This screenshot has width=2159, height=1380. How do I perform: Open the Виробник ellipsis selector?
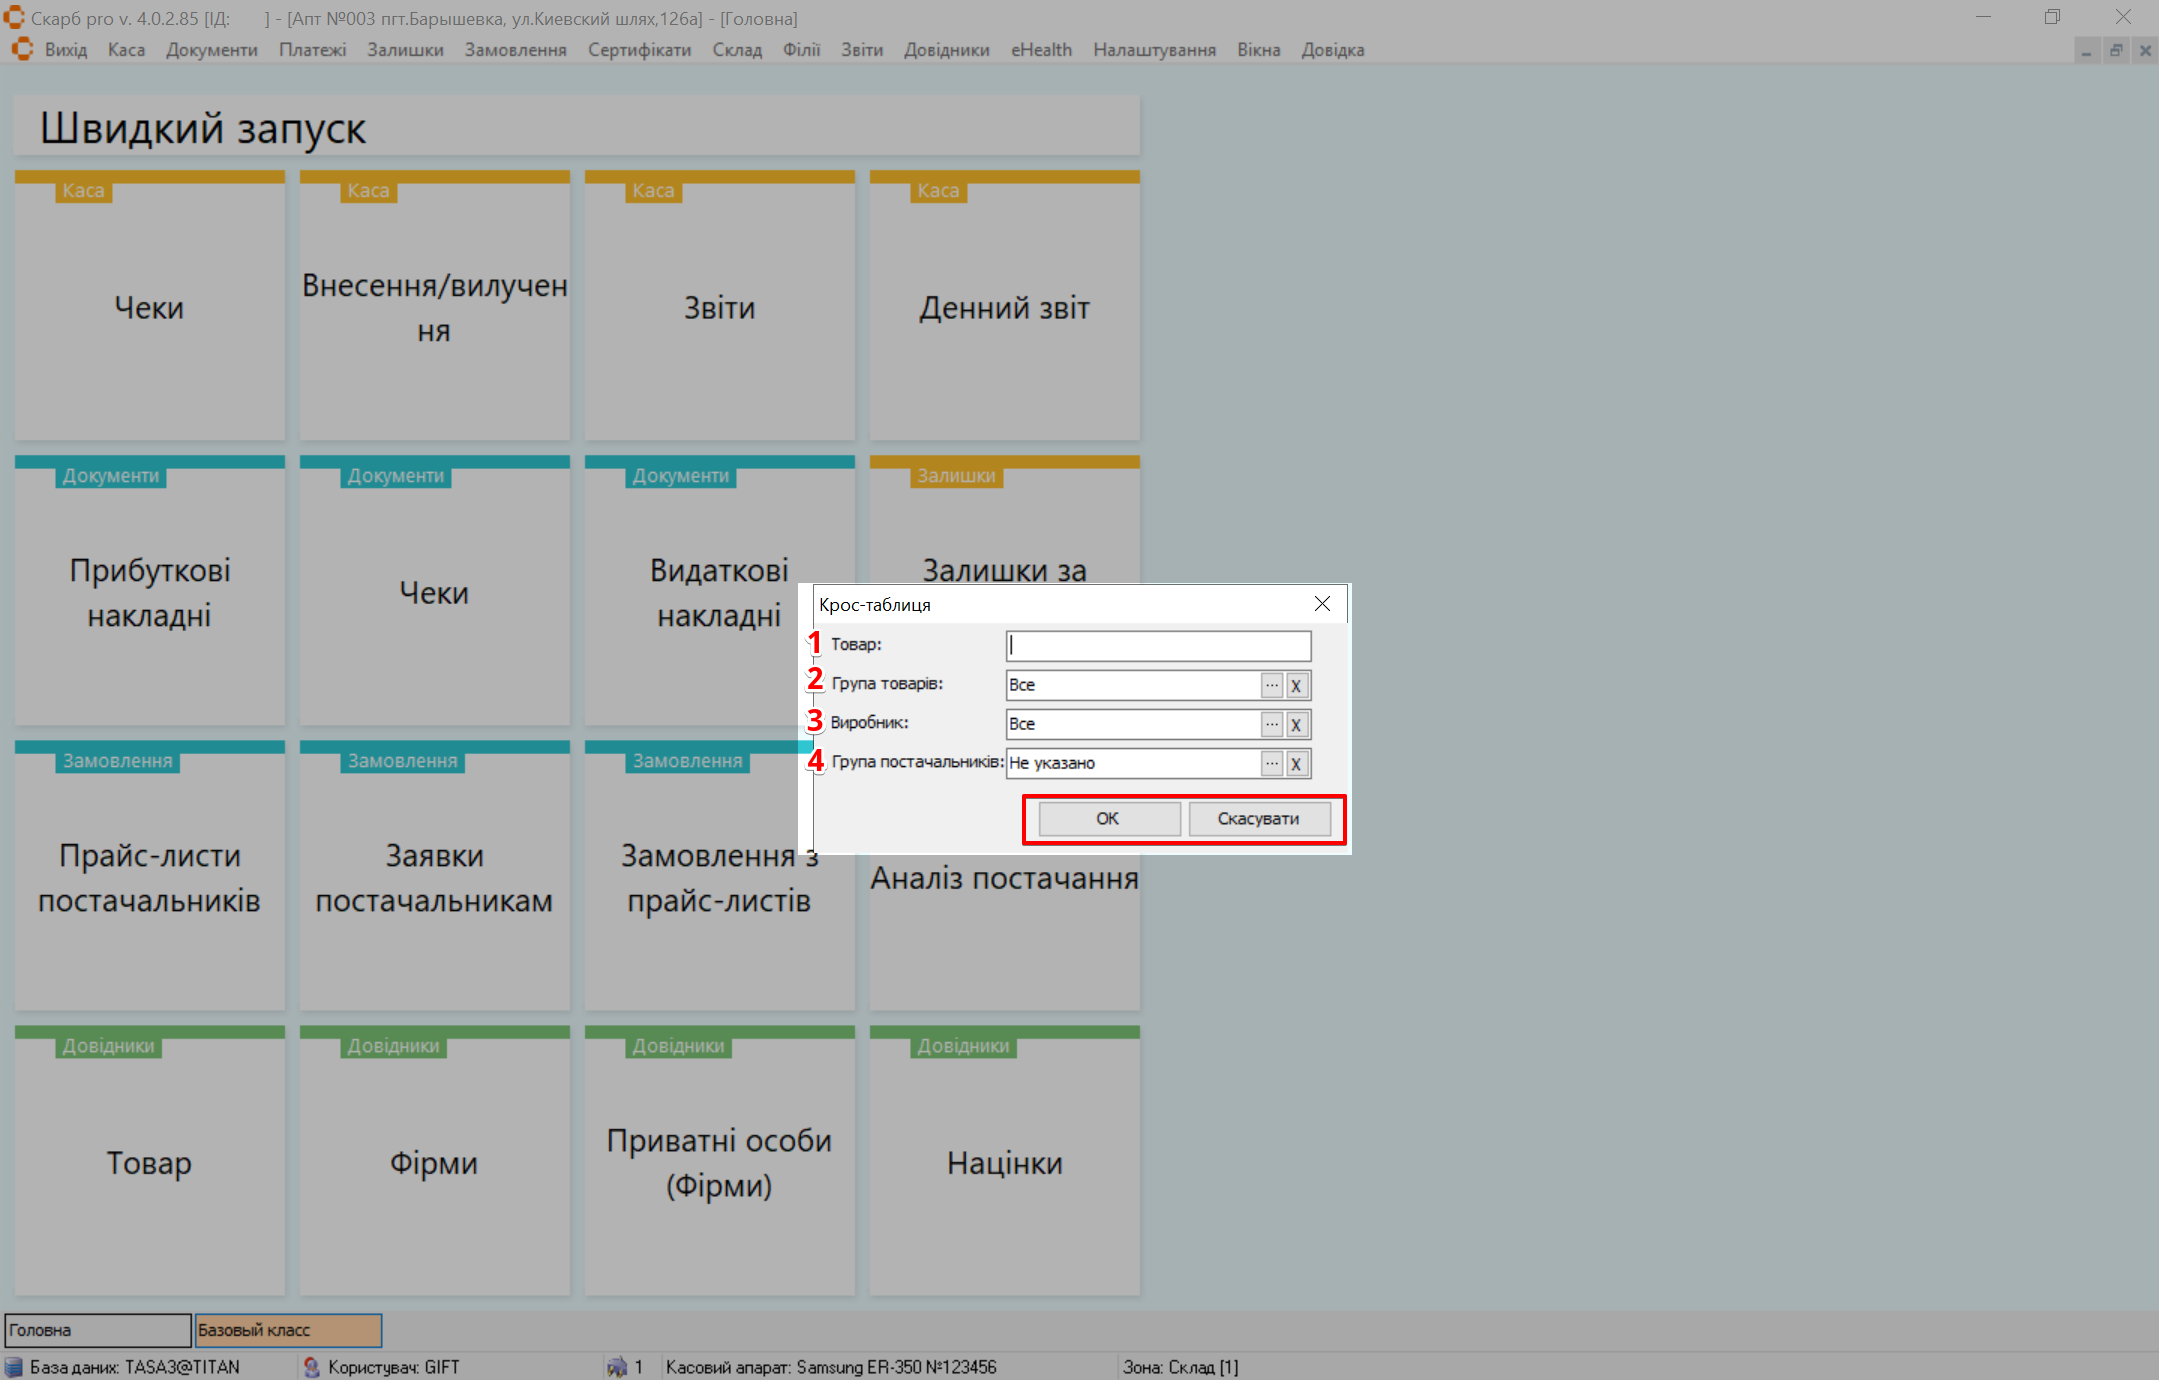[x=1271, y=724]
